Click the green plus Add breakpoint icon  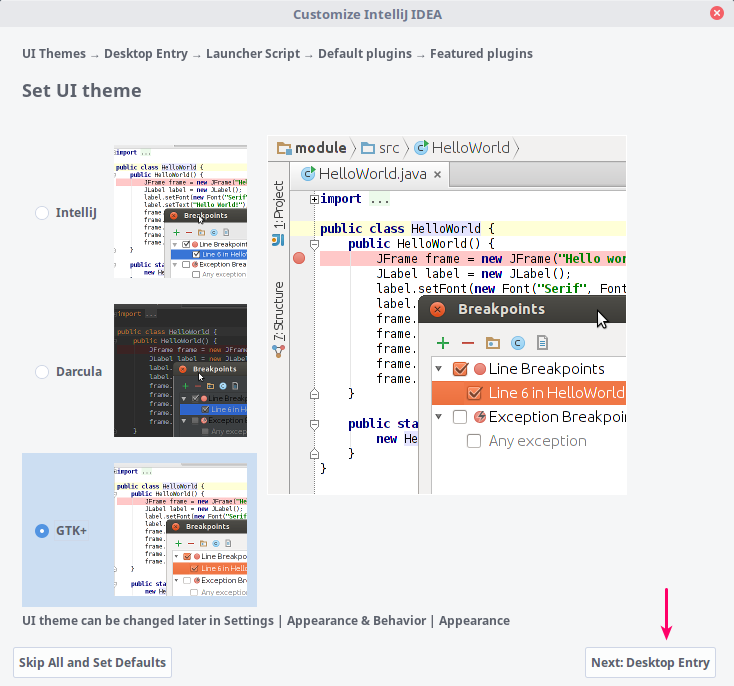pos(443,343)
